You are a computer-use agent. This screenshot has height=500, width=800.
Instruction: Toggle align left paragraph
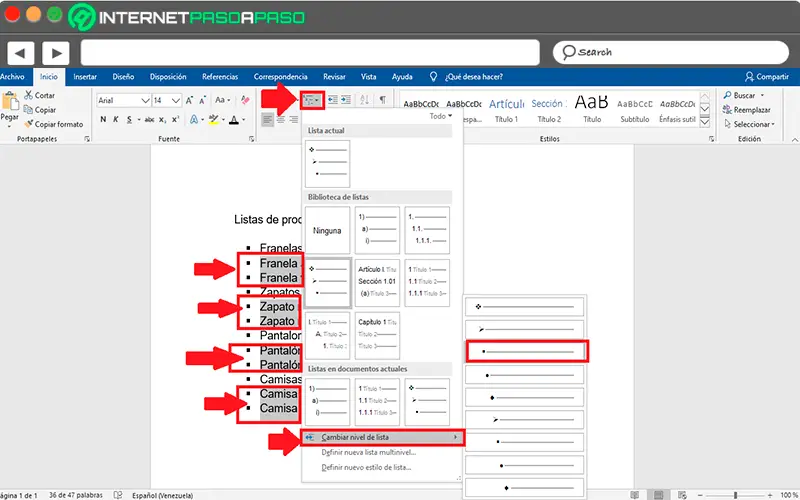pyautogui.click(x=267, y=120)
